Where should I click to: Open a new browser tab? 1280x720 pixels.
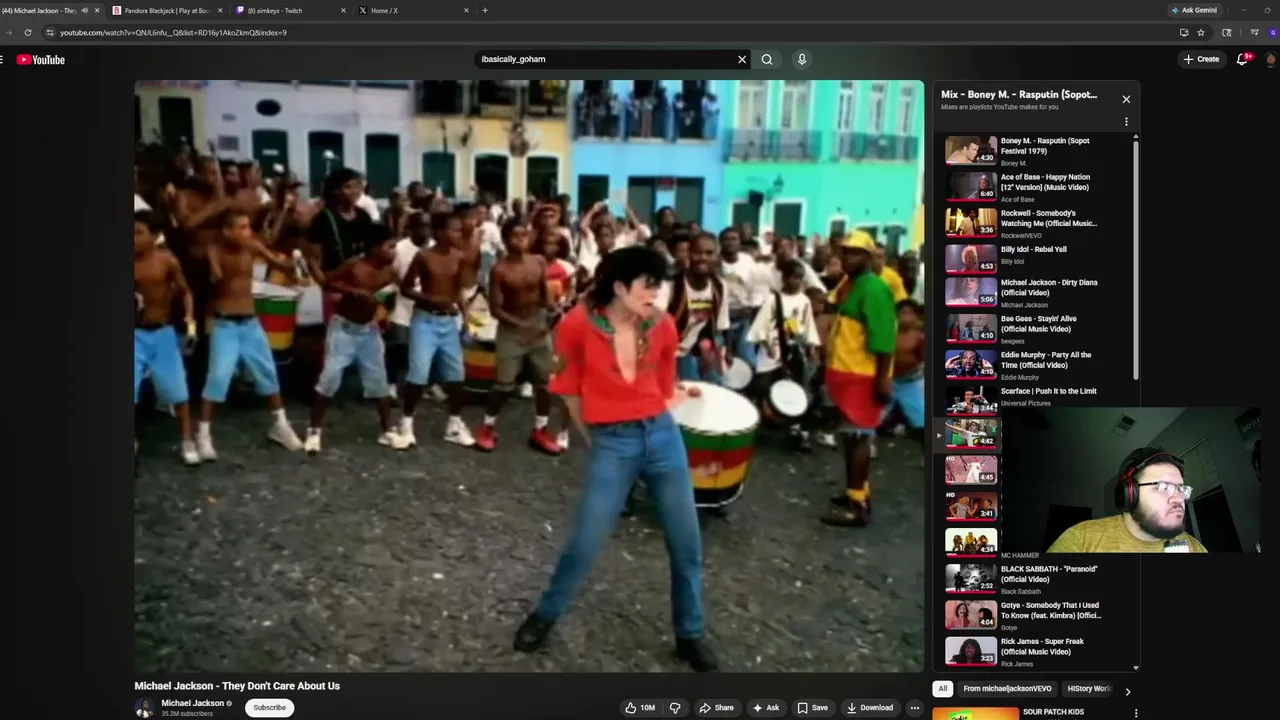(485, 10)
